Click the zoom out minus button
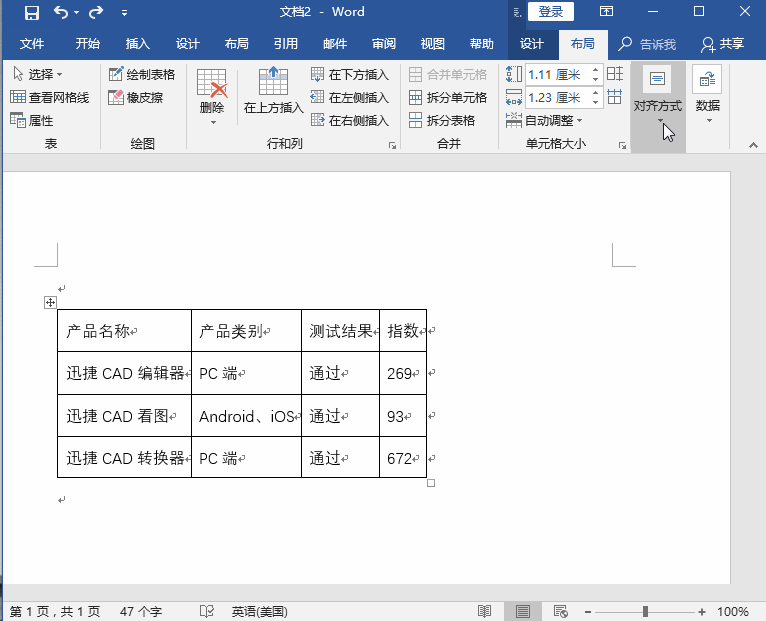 (588, 612)
